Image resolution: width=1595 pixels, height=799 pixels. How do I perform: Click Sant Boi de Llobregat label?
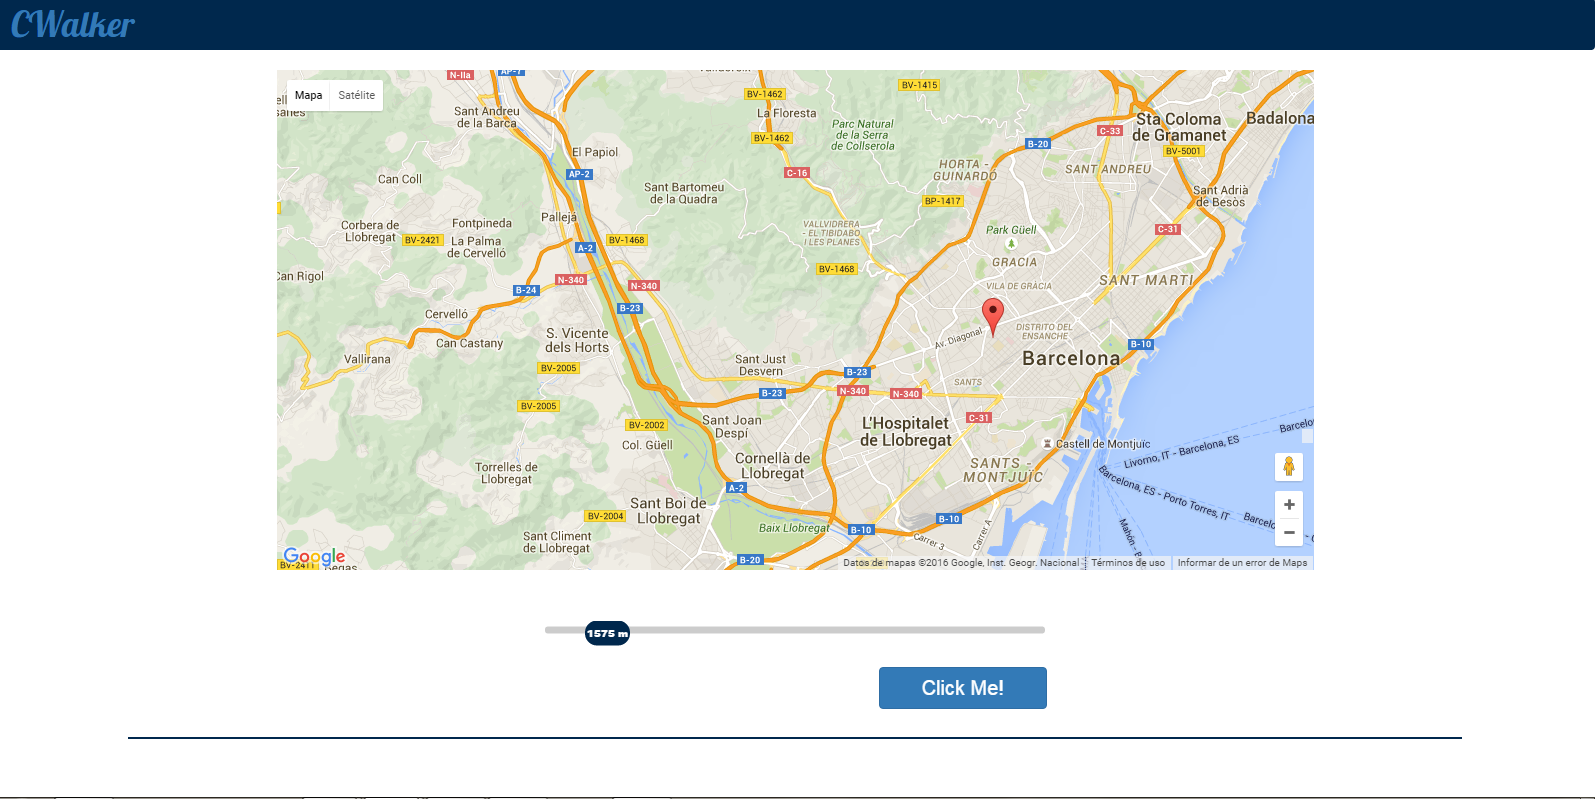(x=668, y=510)
